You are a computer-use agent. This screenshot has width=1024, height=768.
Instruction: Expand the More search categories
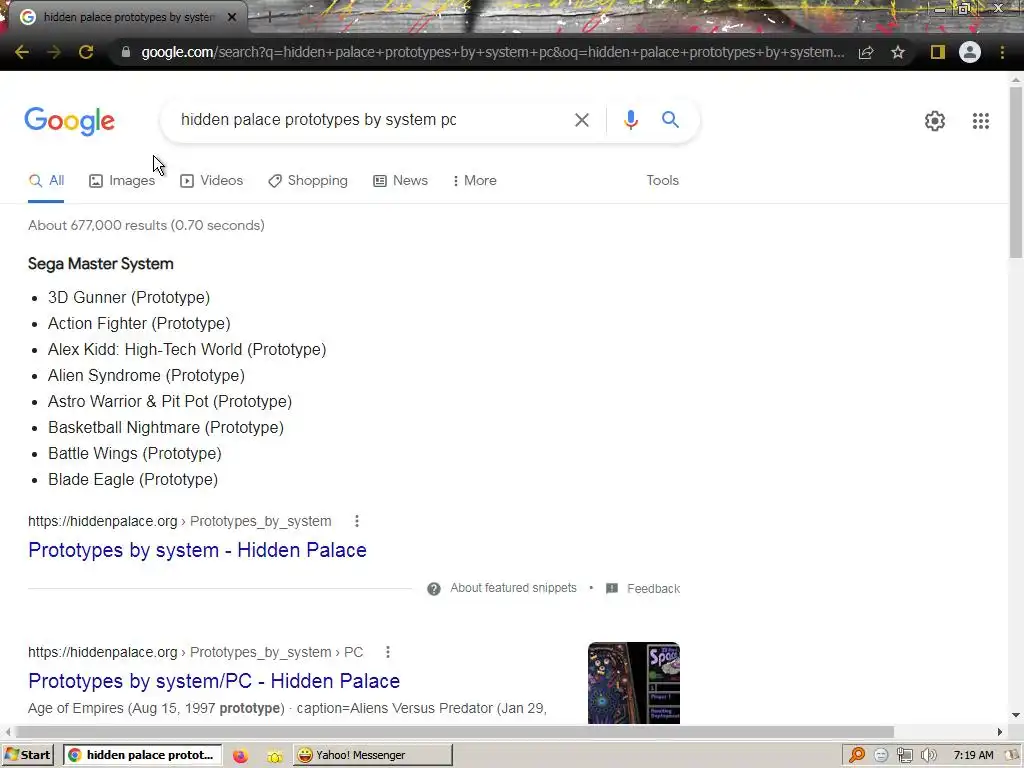475,181
